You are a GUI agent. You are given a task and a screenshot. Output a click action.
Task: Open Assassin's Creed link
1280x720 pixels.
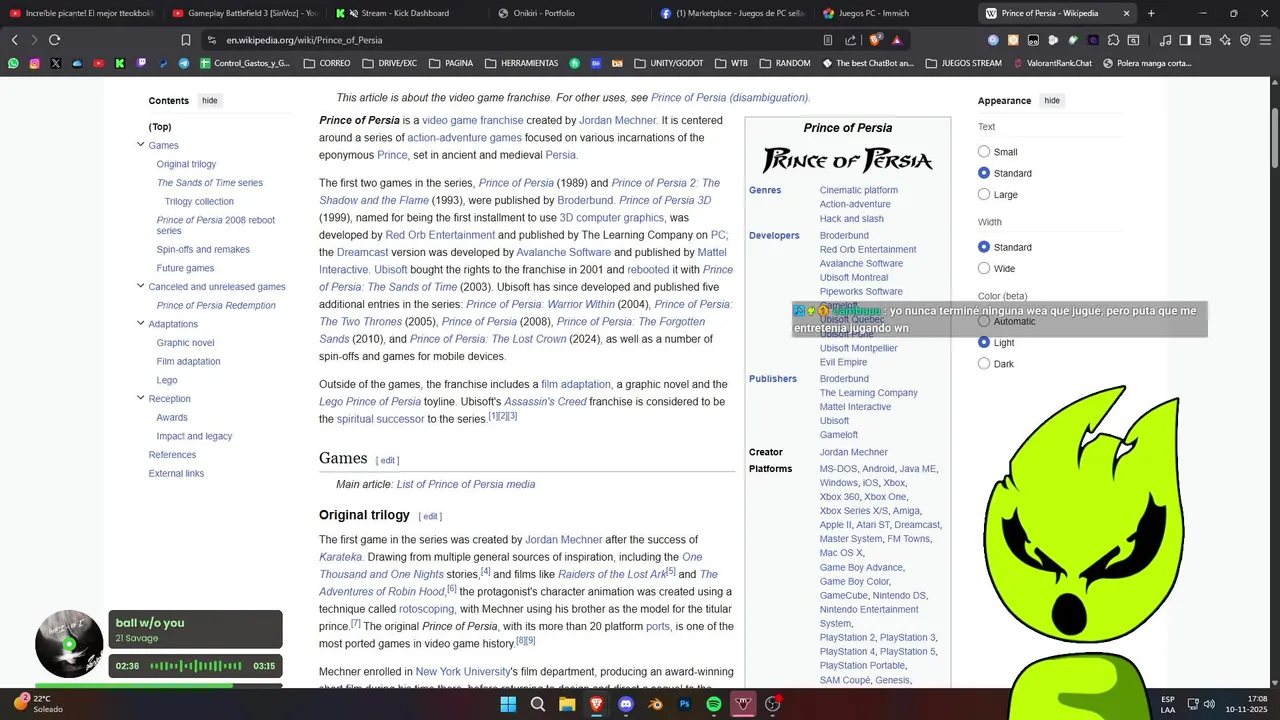545,402
